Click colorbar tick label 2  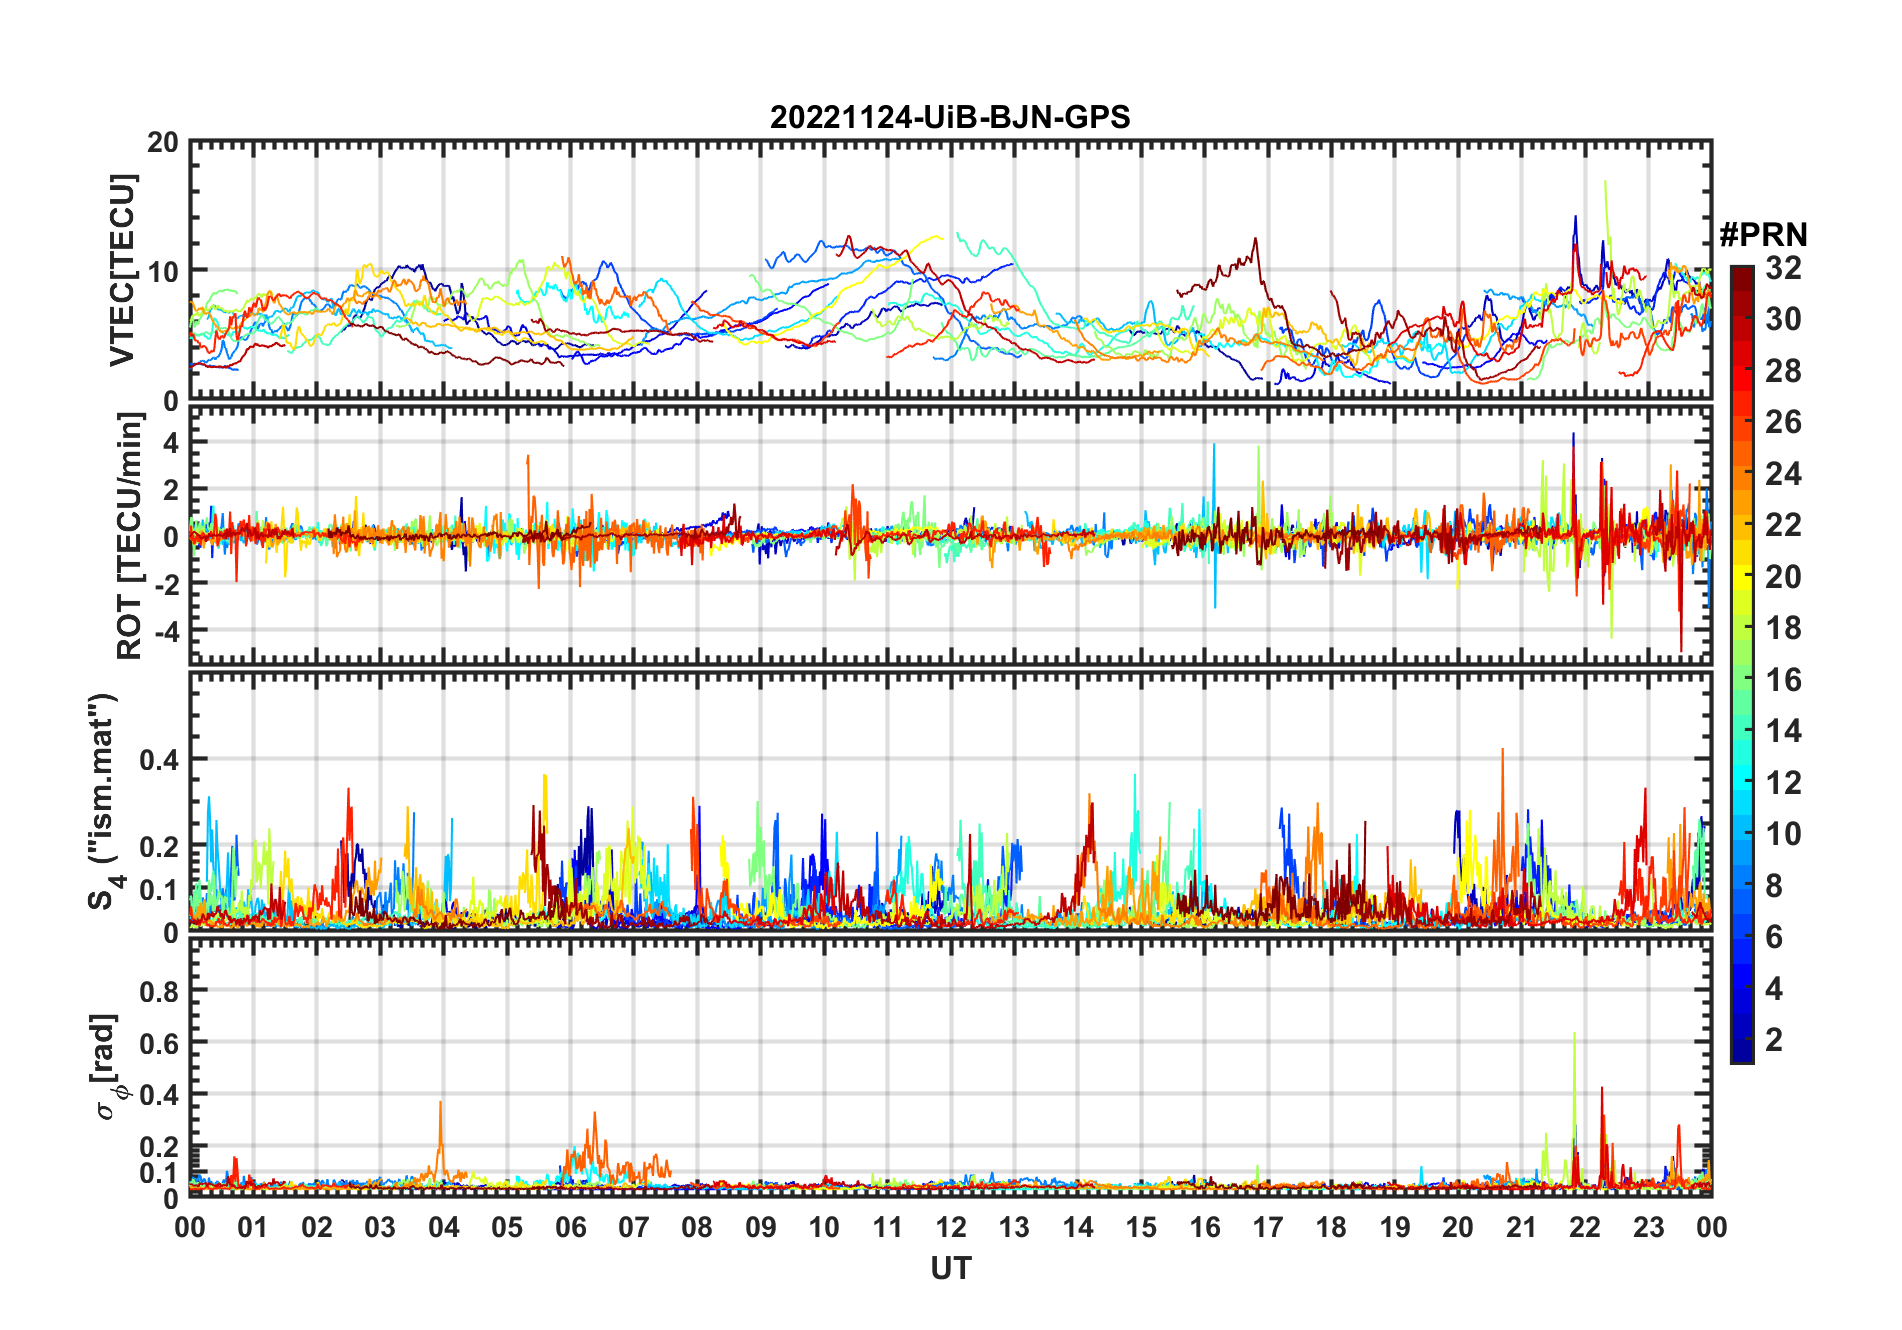click(x=1774, y=1040)
